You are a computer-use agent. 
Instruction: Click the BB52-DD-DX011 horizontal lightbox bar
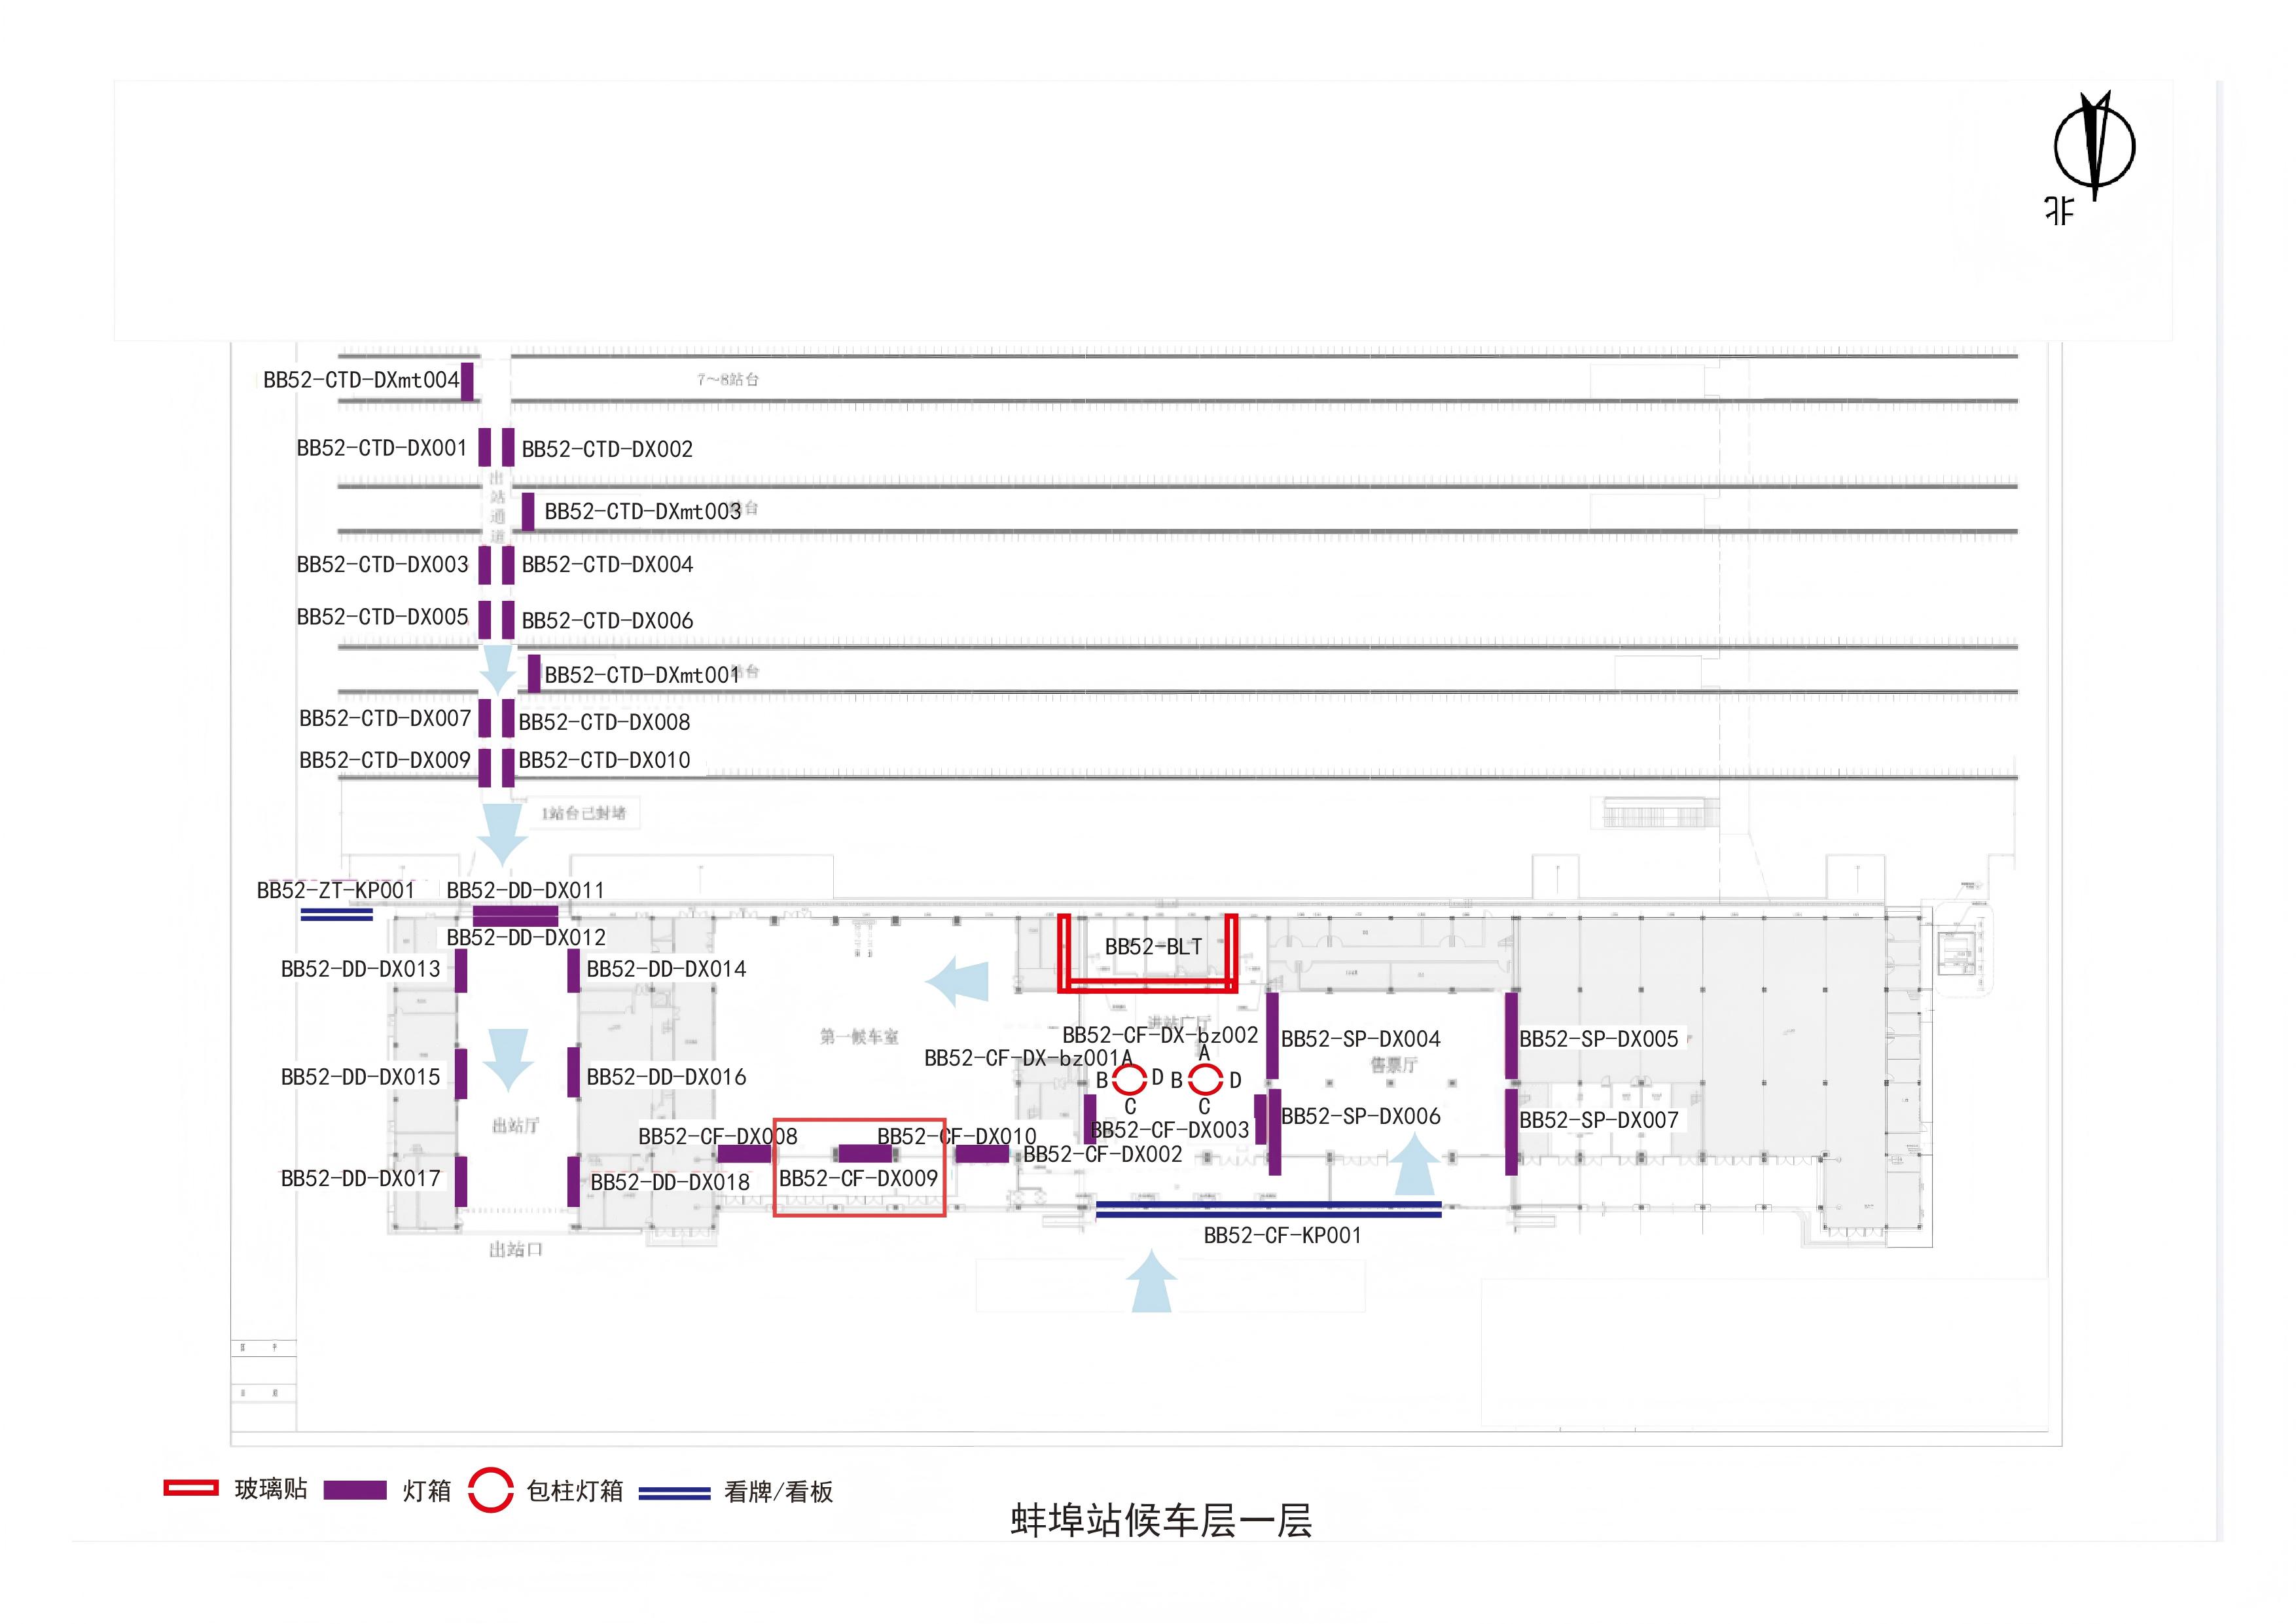(x=516, y=916)
